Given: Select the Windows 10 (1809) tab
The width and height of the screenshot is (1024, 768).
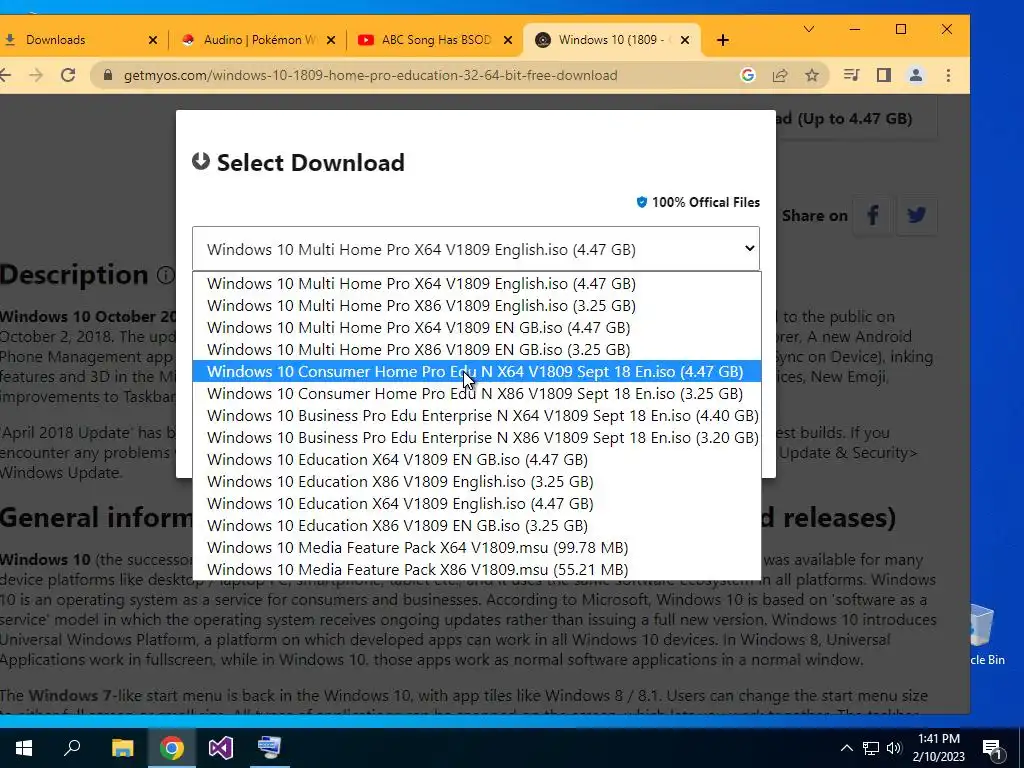Looking at the screenshot, I should 611,40.
